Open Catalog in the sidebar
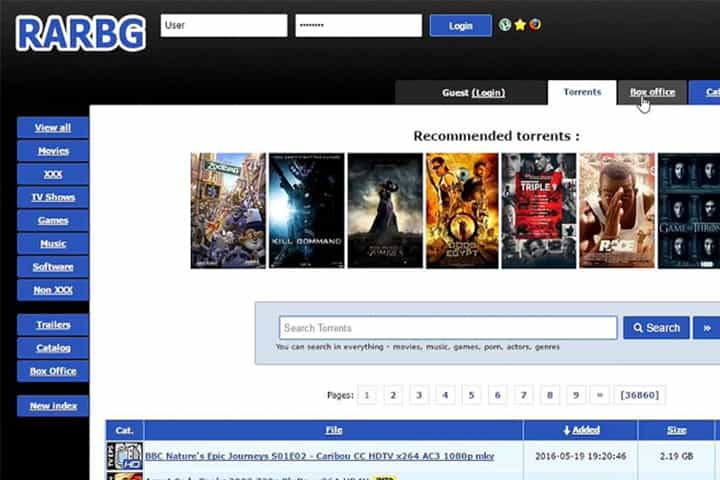Image resolution: width=720 pixels, height=480 pixels. click(x=53, y=348)
